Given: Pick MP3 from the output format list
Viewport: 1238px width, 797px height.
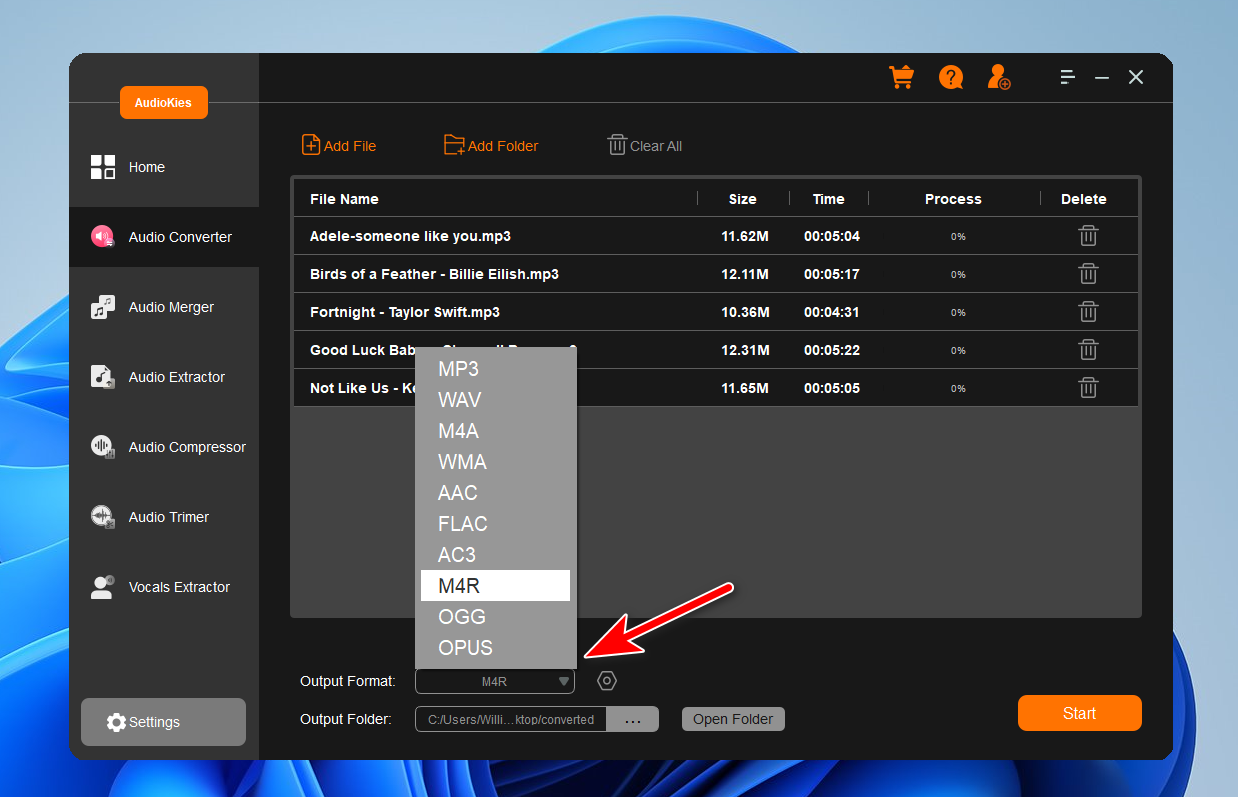Looking at the screenshot, I should point(459,369).
